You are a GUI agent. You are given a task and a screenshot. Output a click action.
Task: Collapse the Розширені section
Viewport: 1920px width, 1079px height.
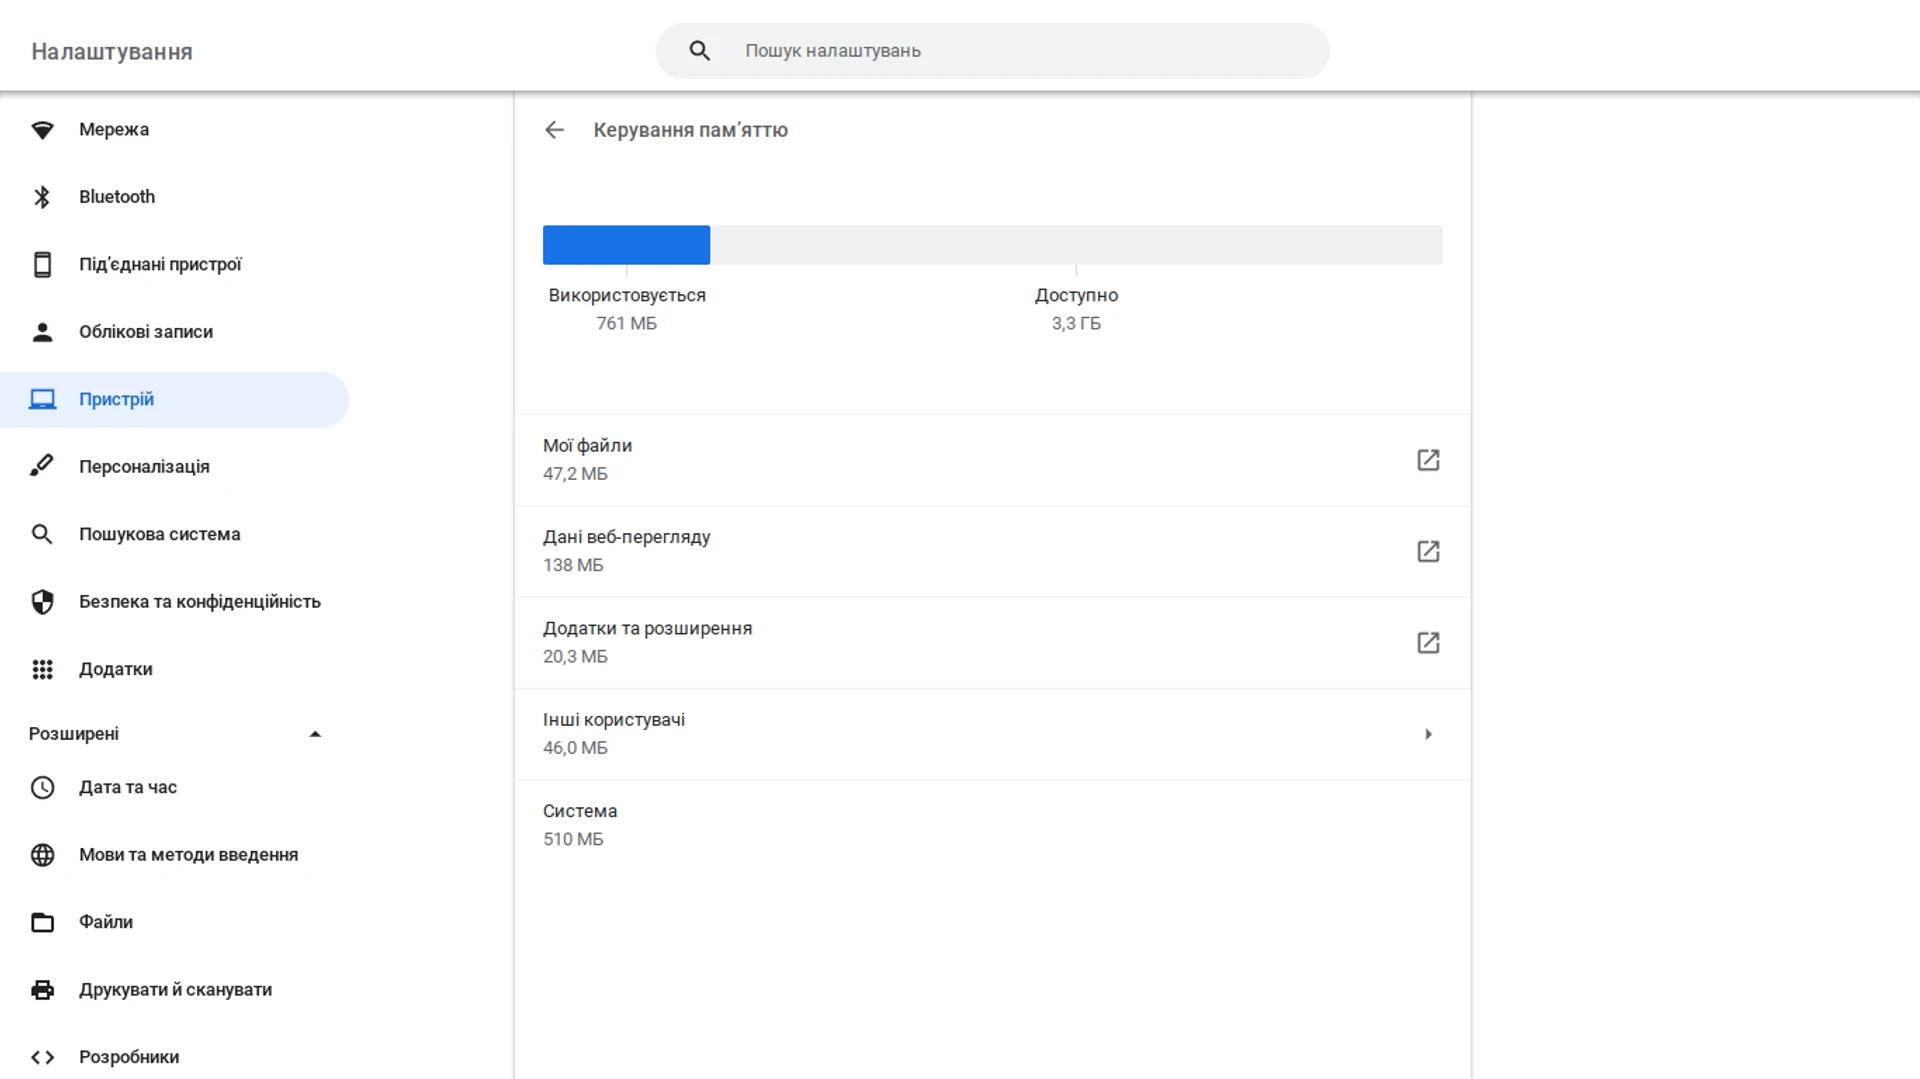315,733
